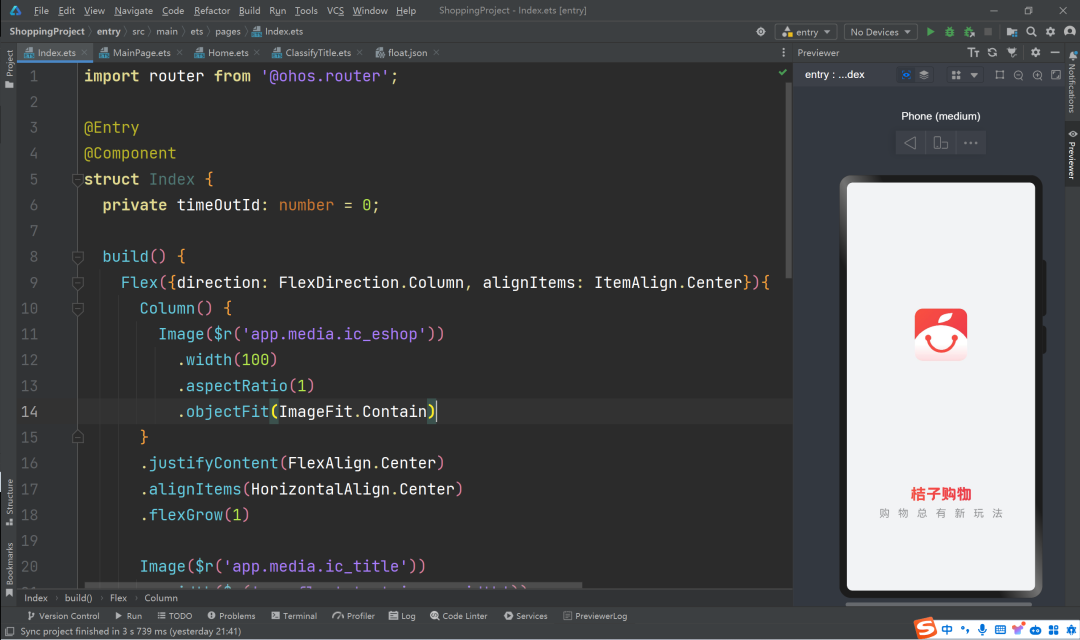This screenshot has width=1080, height=640.
Task: Close the Index.ets tab
Action: pos(84,52)
